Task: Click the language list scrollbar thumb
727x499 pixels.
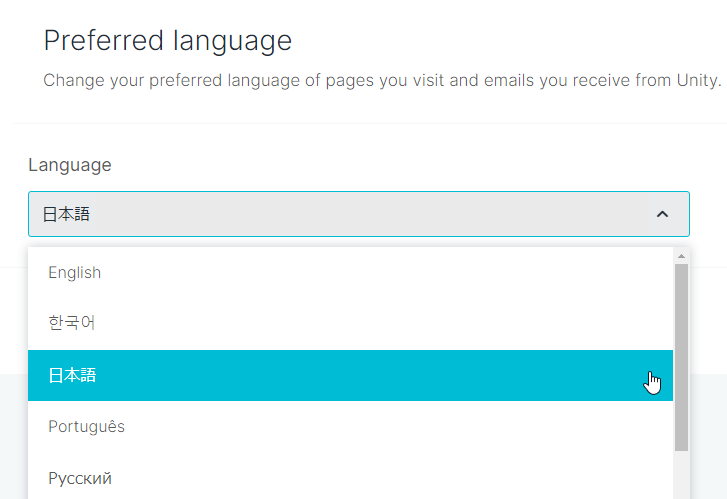Action: point(681,357)
